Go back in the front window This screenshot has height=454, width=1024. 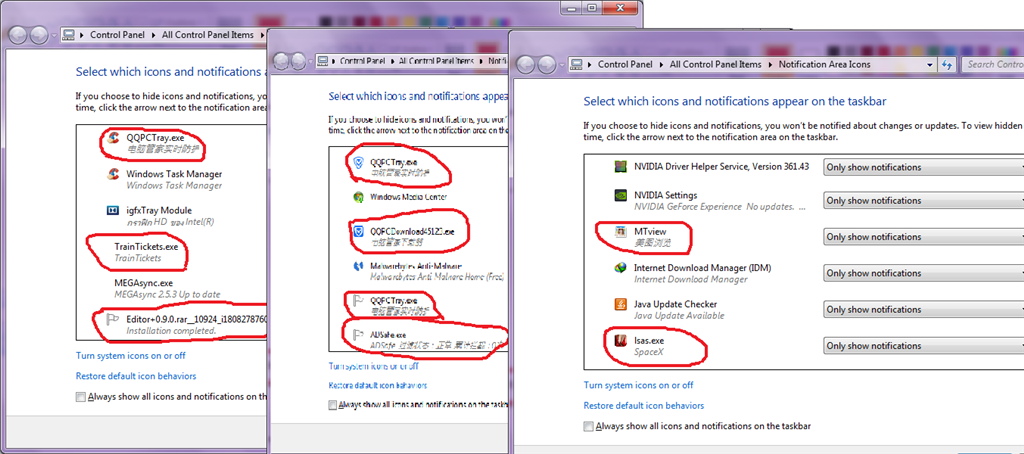click(x=528, y=64)
